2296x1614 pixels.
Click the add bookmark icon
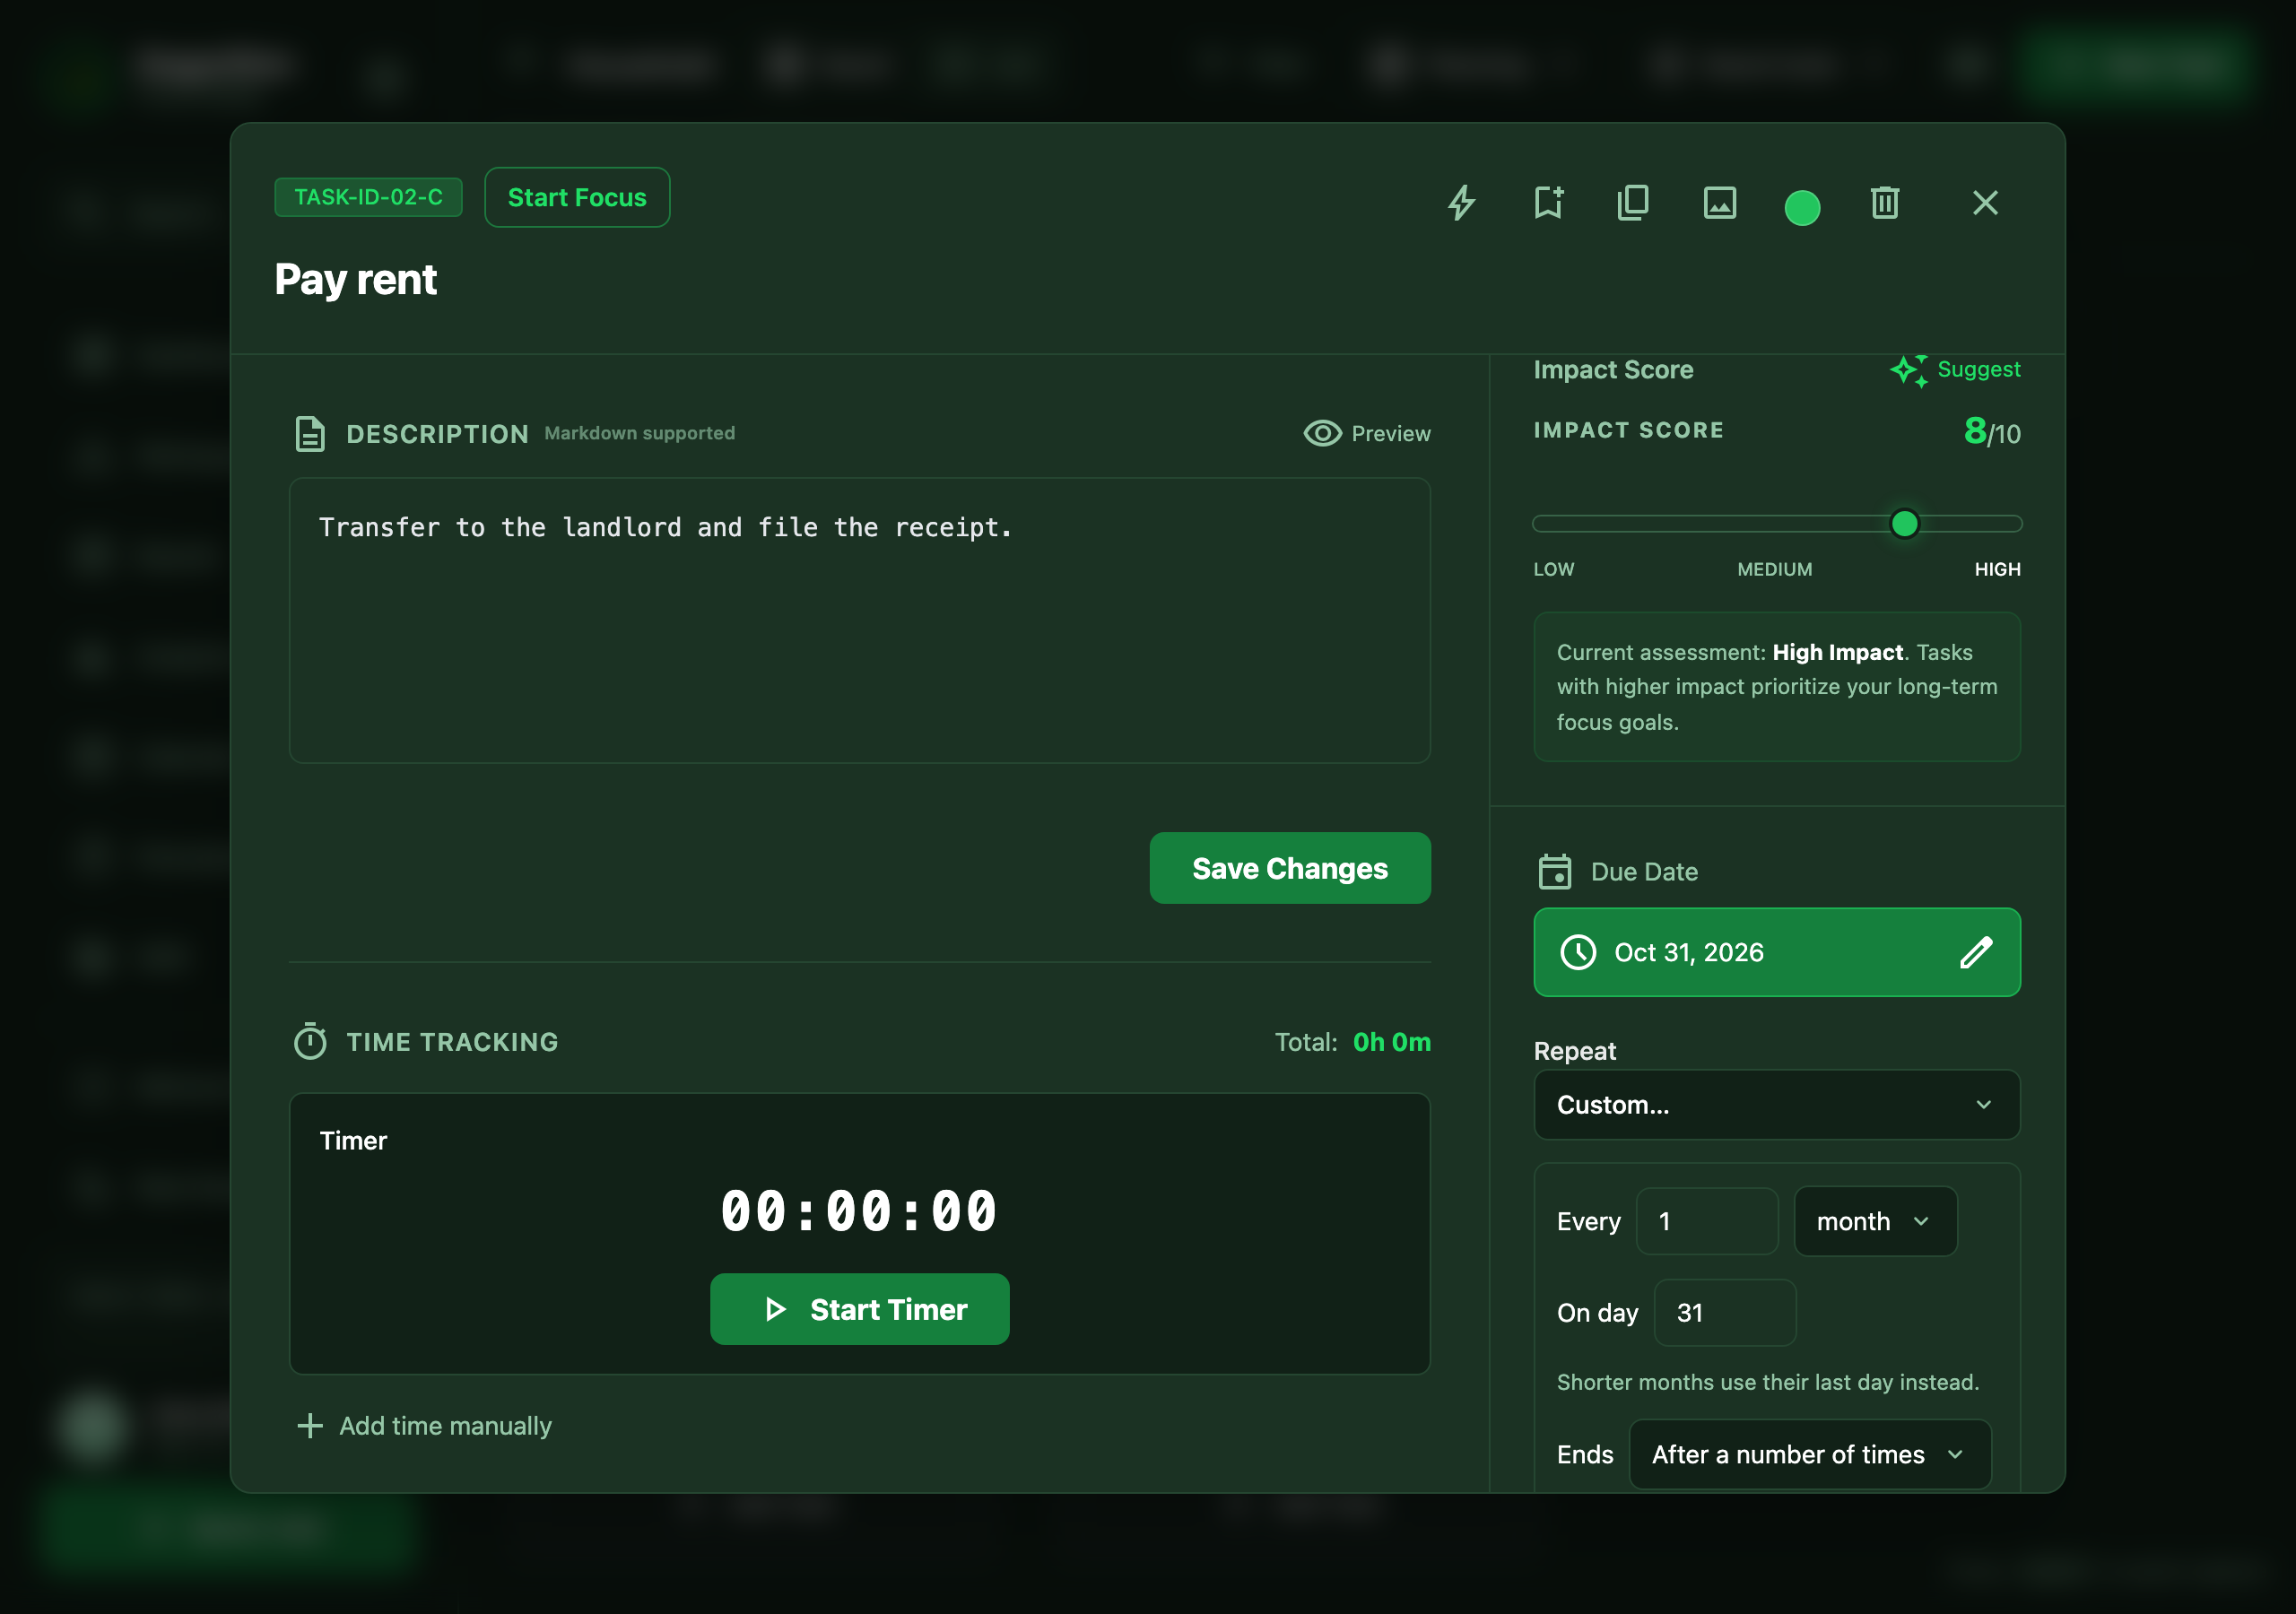click(1549, 203)
